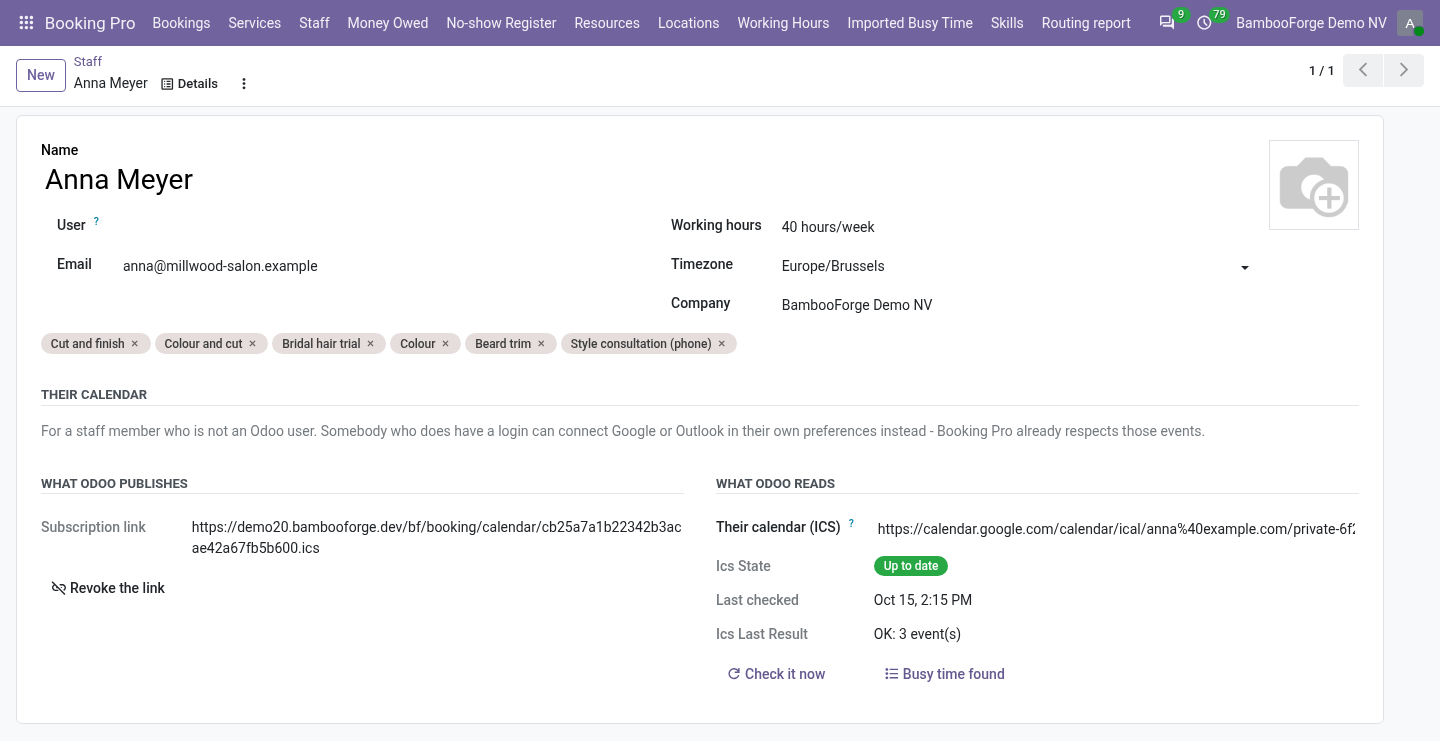The image size is (1440, 741).
Task: Click the Bridal hair trial tag label
Action: coord(321,343)
